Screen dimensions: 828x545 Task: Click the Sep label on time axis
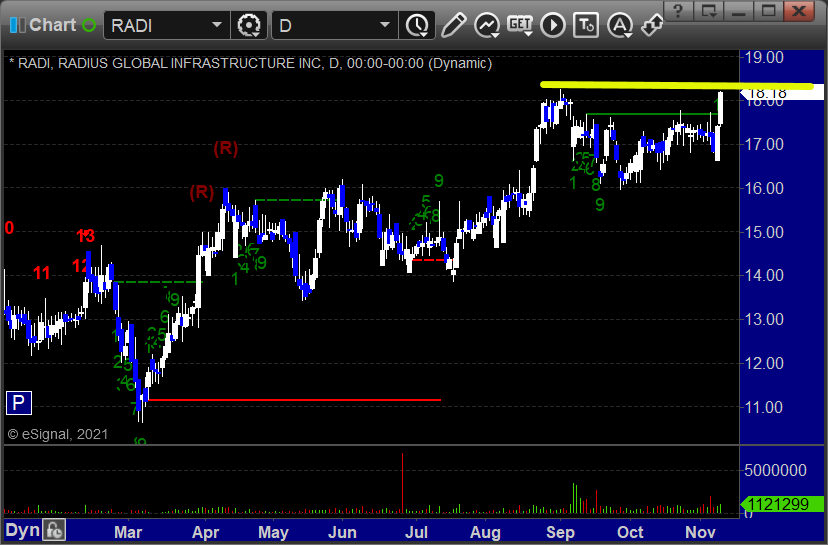[x=560, y=532]
